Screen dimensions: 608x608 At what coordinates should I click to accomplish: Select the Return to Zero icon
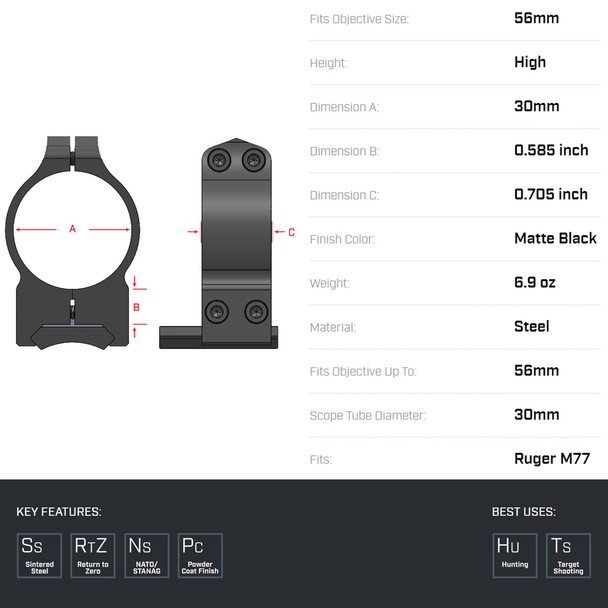(93, 555)
